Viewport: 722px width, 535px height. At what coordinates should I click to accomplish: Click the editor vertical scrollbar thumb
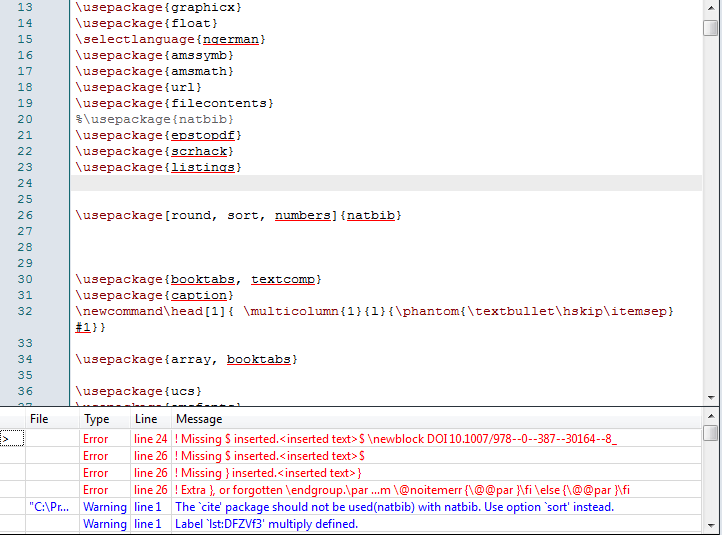click(711, 28)
